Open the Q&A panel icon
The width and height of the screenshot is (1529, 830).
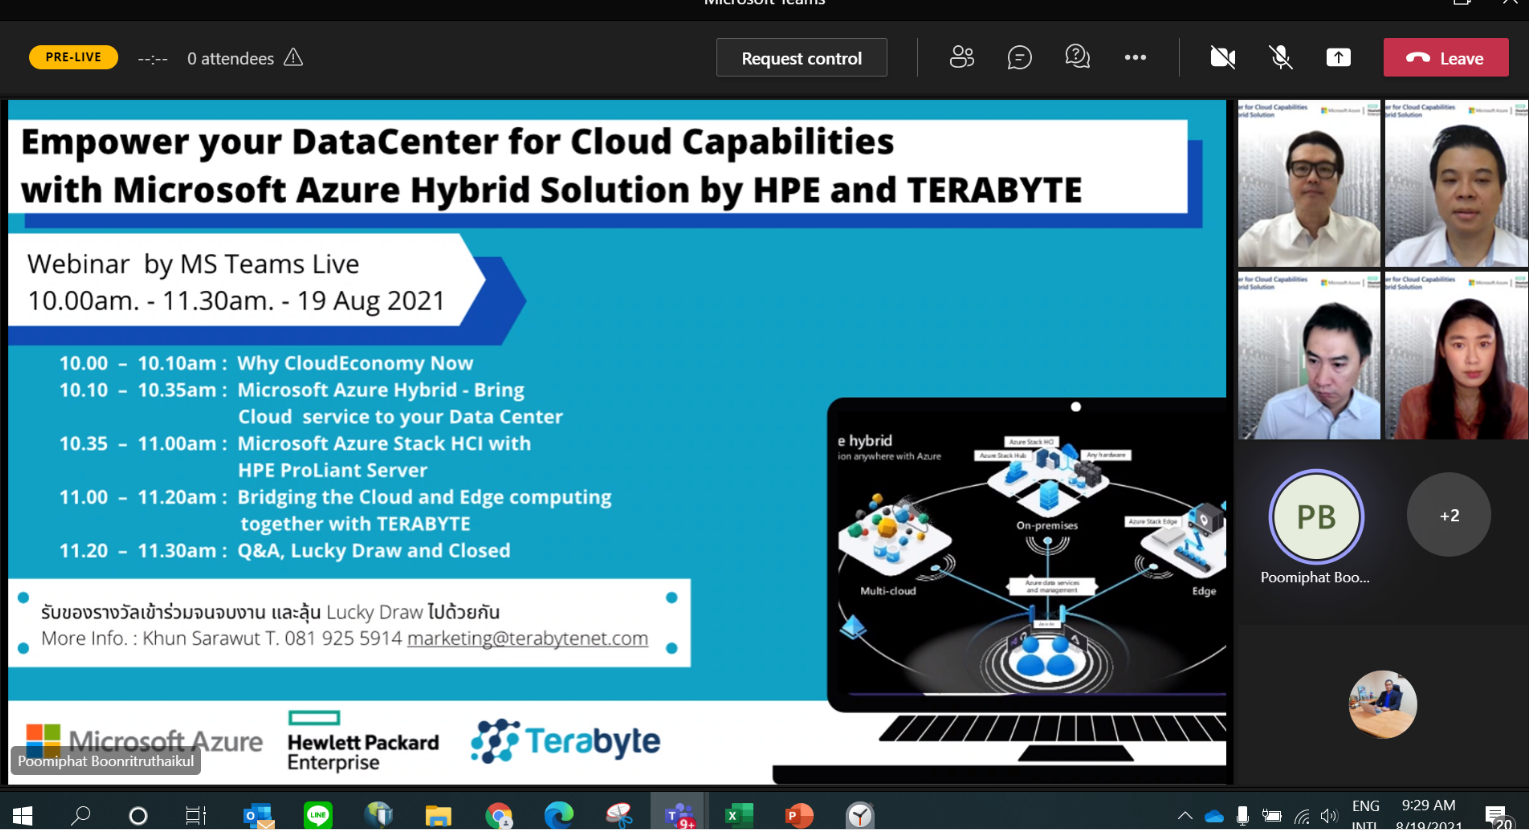(1077, 57)
